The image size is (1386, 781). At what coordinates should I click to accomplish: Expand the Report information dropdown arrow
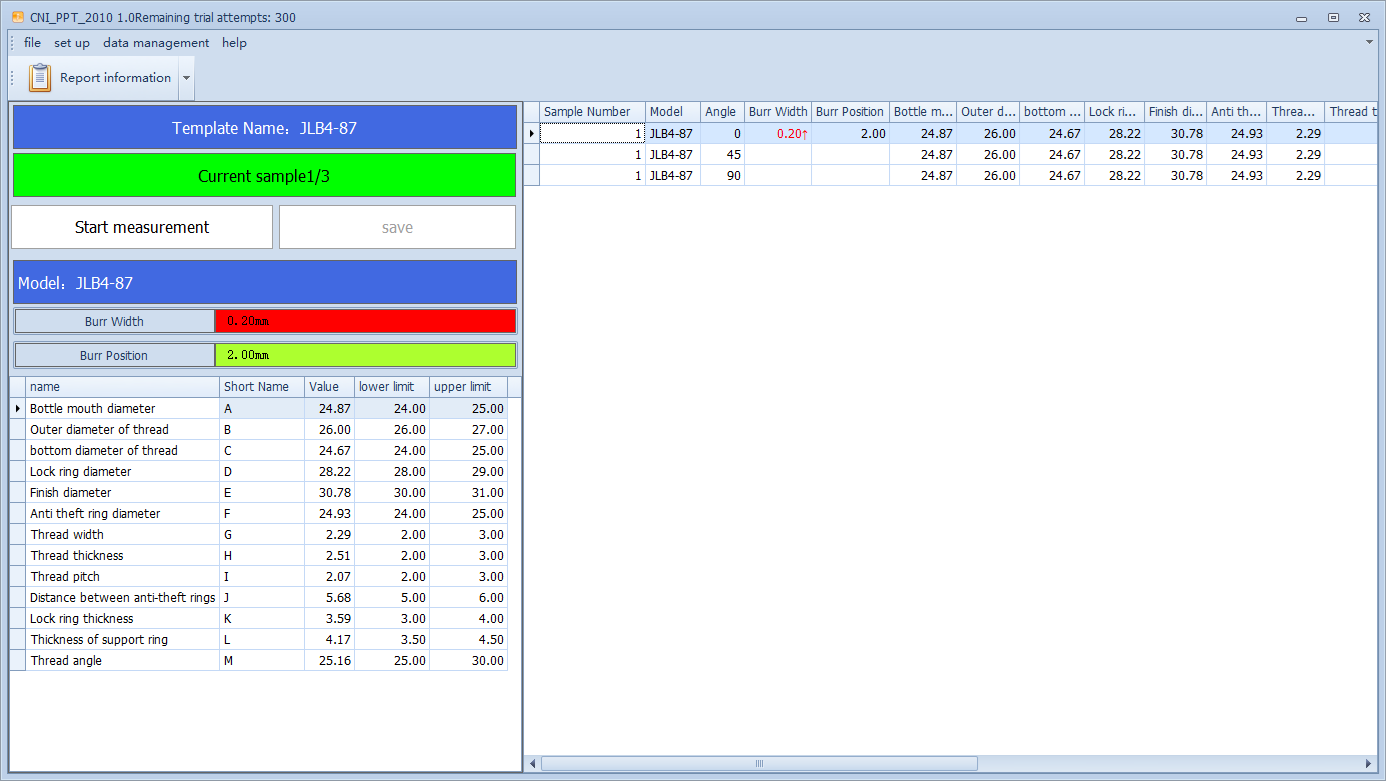187,78
